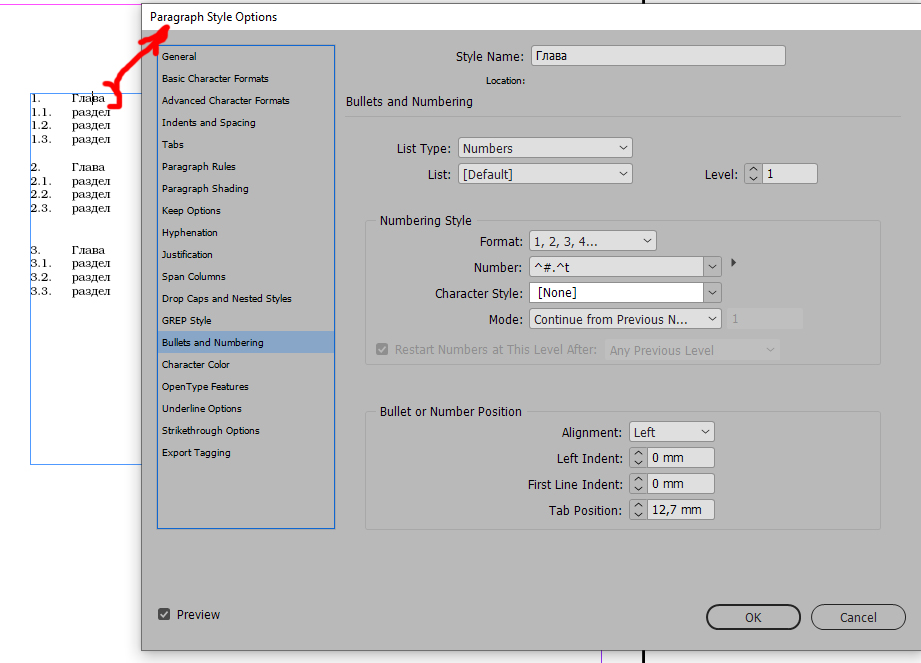Click the Tab Position value field
This screenshot has width=921, height=663.
pos(681,510)
